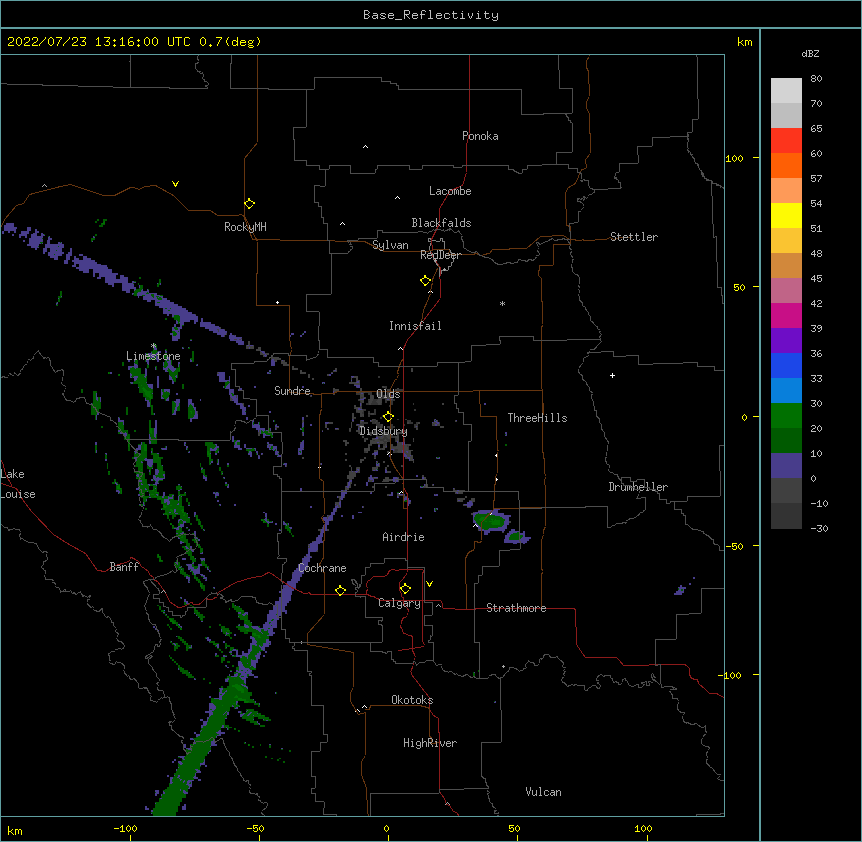Pick the dark green 10-20 dBZ swatch
This screenshot has height=842, width=862.
pos(786,440)
